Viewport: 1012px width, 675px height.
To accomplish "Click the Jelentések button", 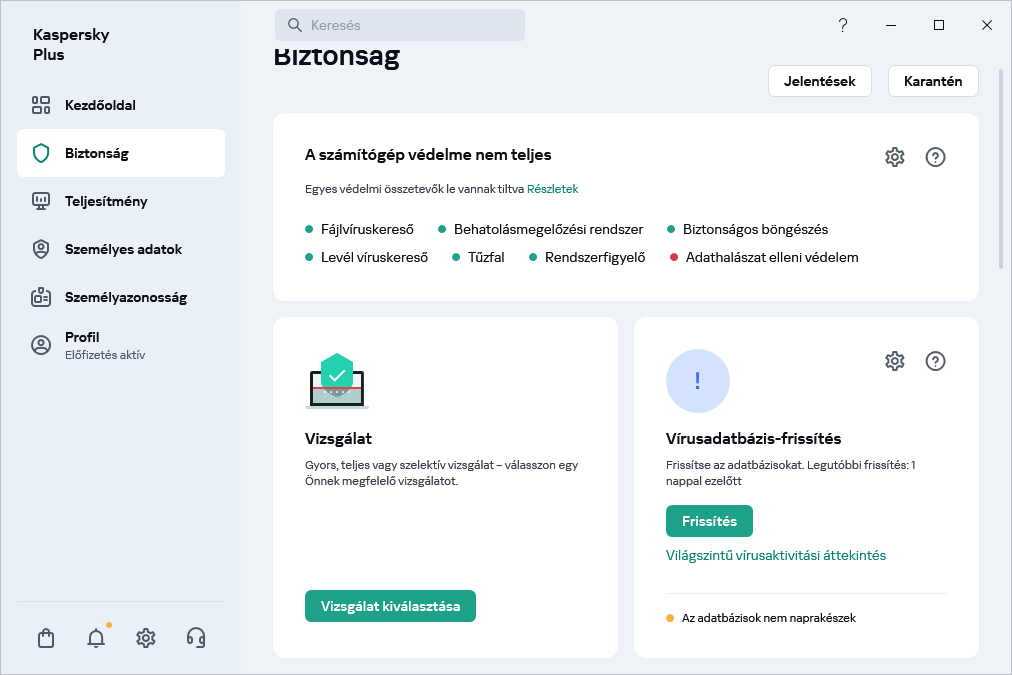I will click(819, 82).
